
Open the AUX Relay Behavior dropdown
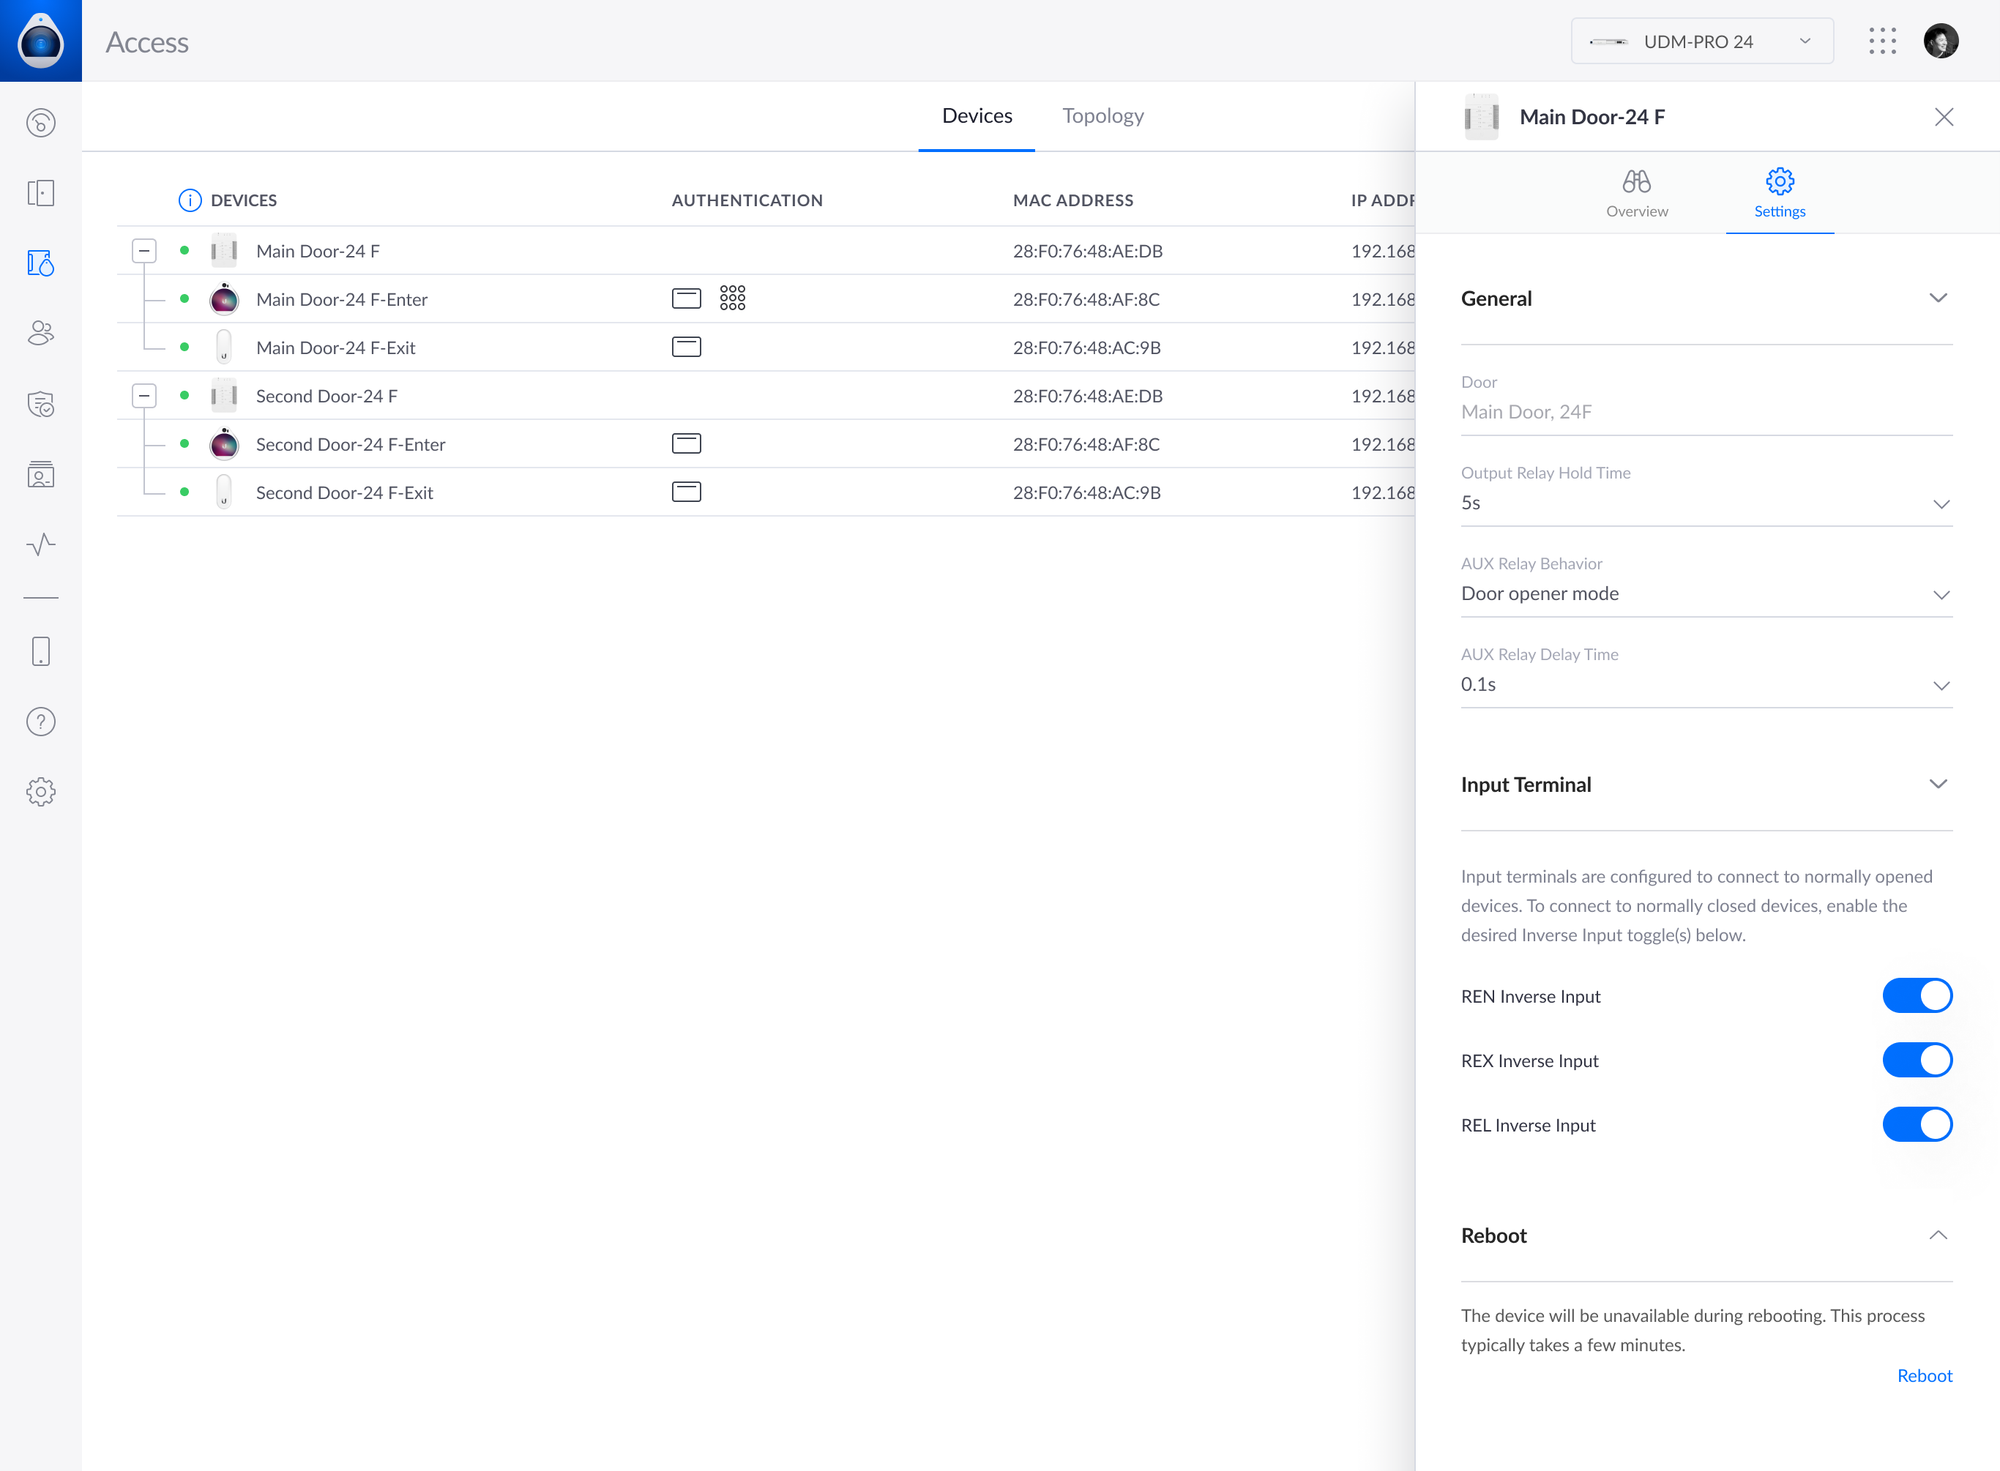(1705, 594)
